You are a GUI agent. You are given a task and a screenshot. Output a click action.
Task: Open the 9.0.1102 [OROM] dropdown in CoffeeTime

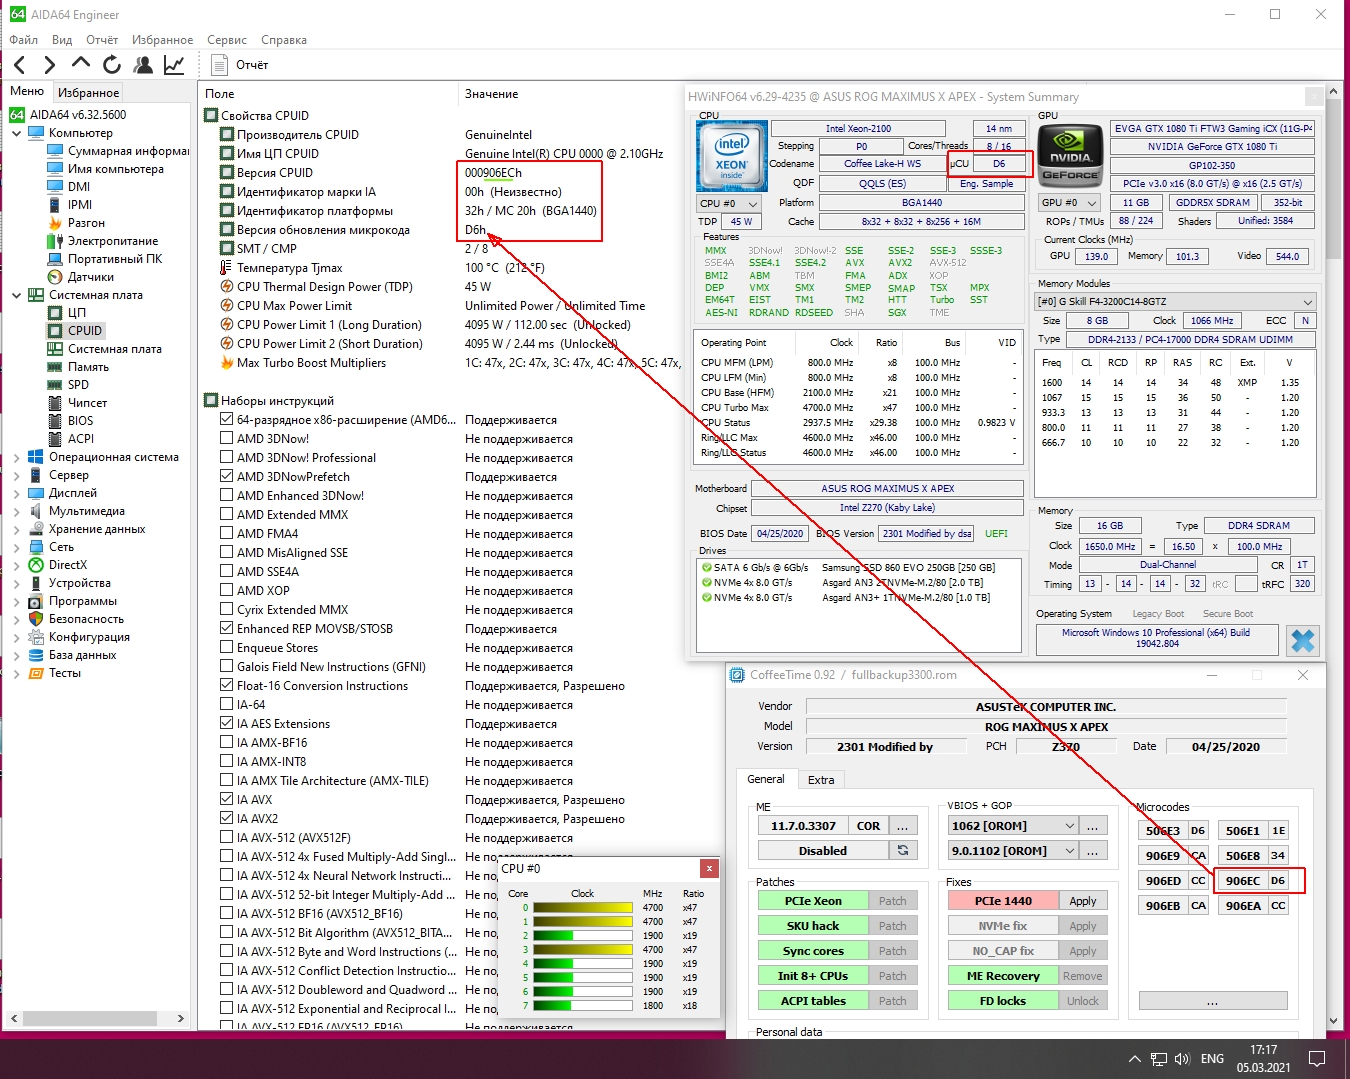[1013, 851]
